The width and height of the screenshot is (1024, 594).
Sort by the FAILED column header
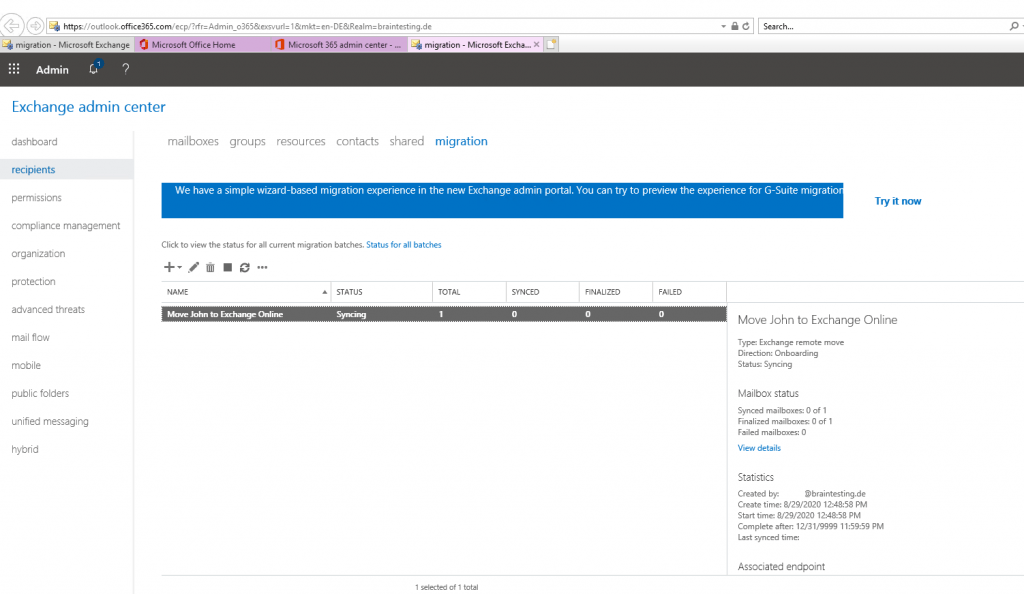point(689,292)
